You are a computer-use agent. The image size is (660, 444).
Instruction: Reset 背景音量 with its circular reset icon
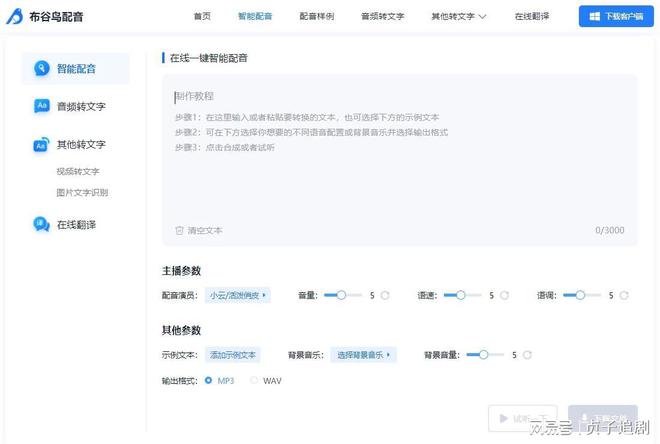coord(527,355)
